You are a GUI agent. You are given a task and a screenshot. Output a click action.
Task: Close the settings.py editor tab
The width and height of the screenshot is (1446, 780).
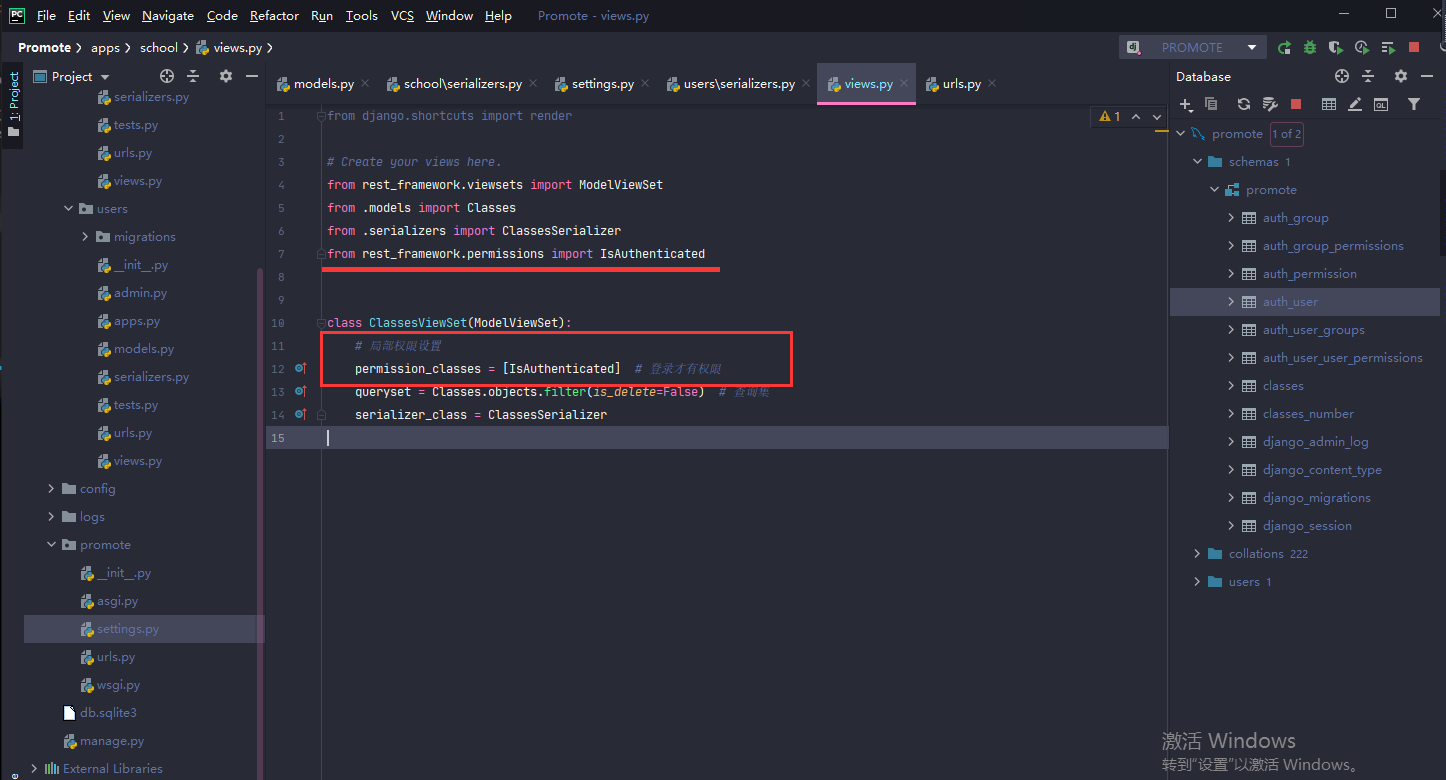[x=647, y=84]
